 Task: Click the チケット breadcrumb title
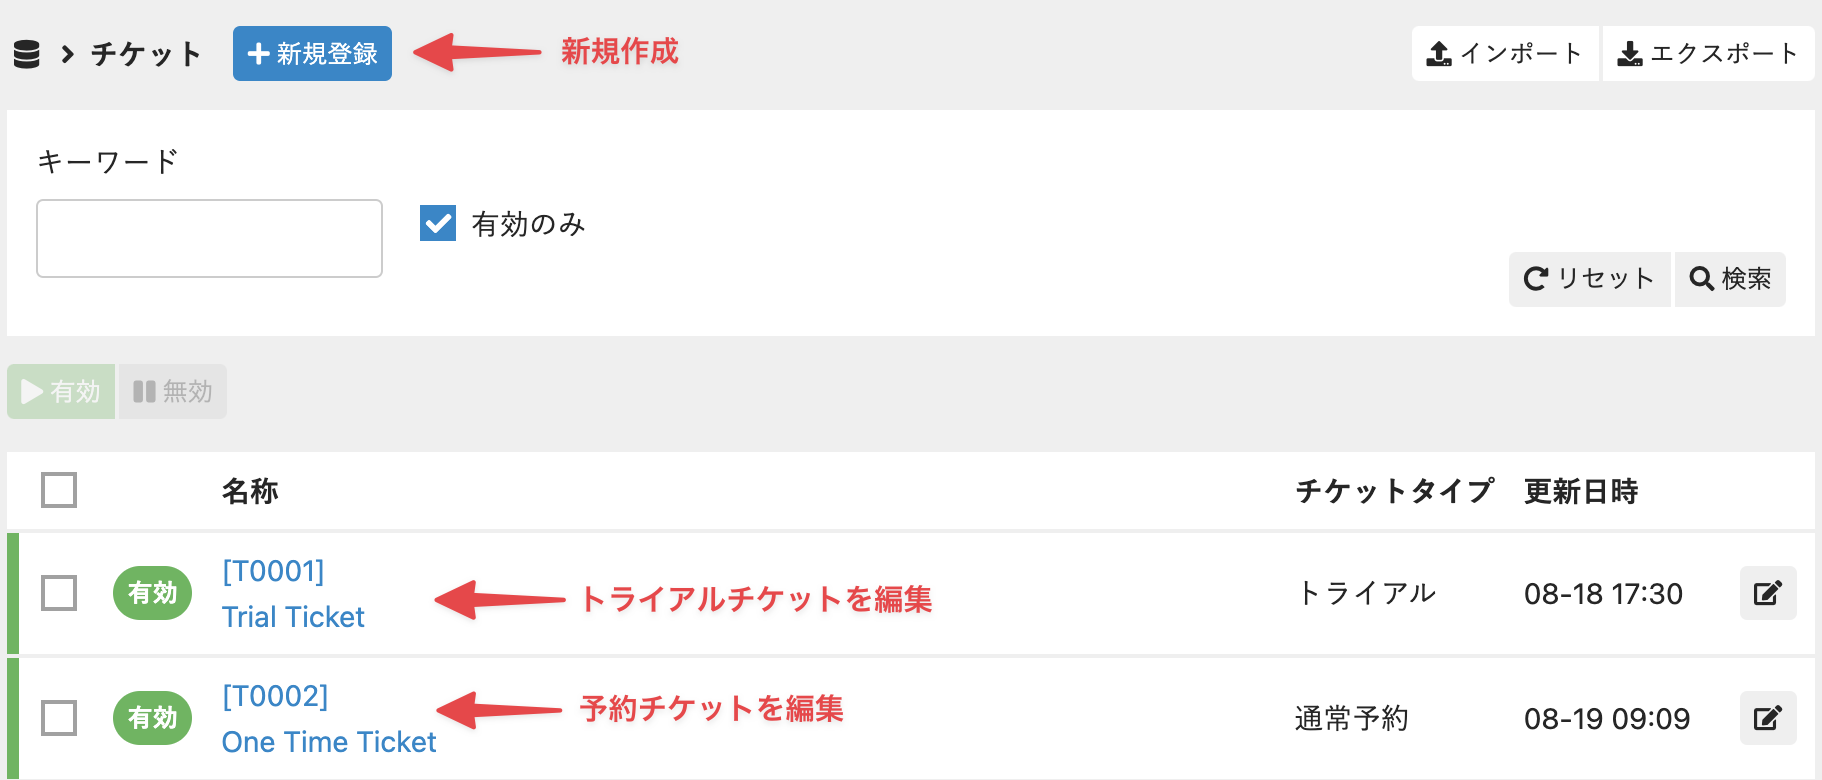tap(146, 54)
